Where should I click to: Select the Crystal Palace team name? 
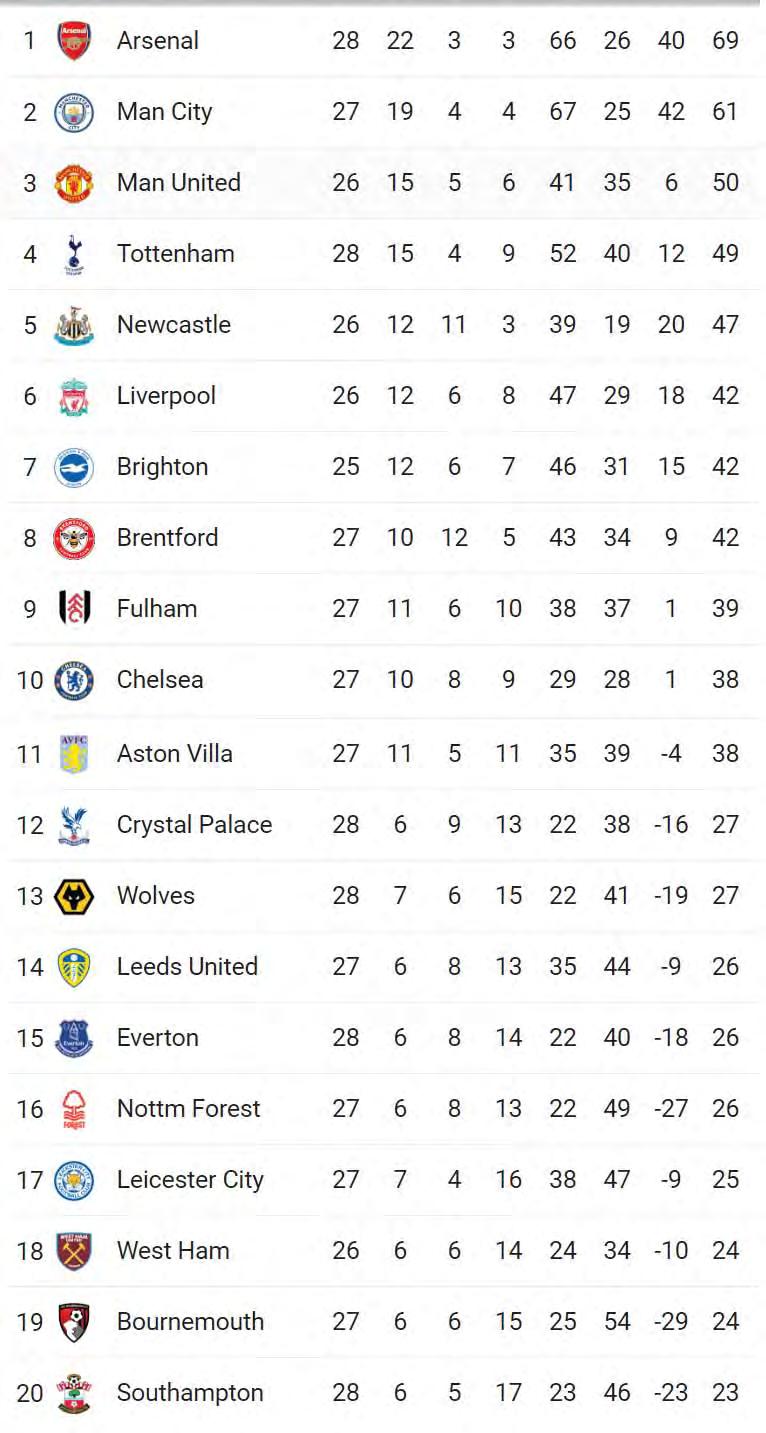pyautogui.click(x=194, y=825)
